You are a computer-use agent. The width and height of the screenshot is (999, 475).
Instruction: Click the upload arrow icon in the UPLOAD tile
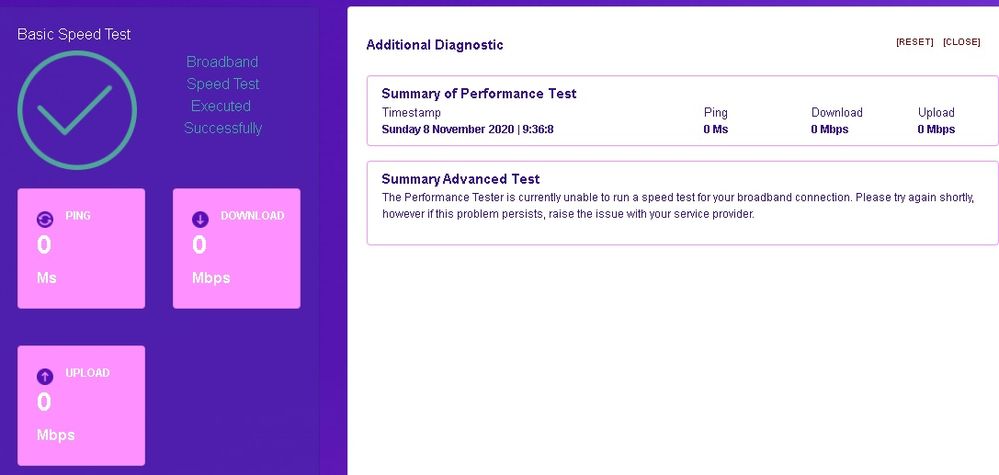[45, 376]
